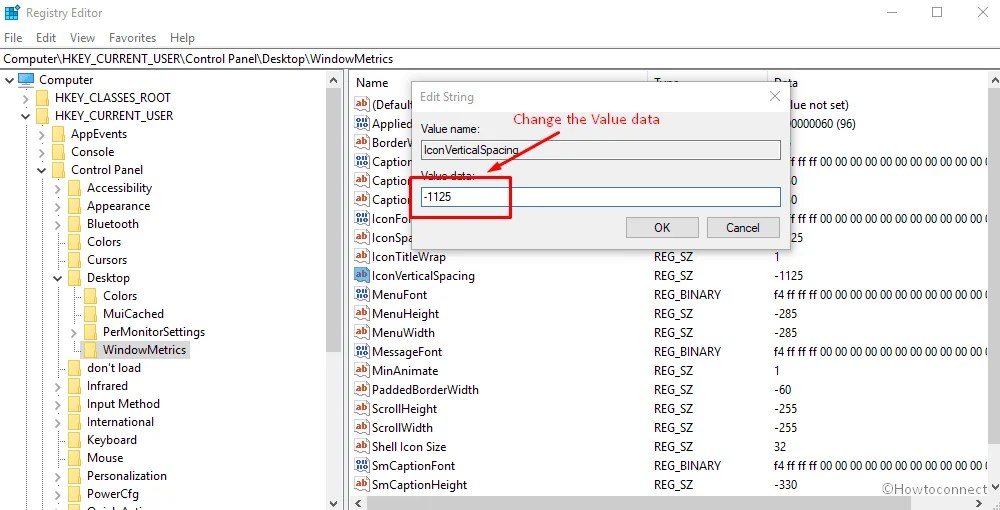Click the MenuFont binary value icon
Image resolution: width=1000 pixels, height=510 pixels.
click(362, 295)
